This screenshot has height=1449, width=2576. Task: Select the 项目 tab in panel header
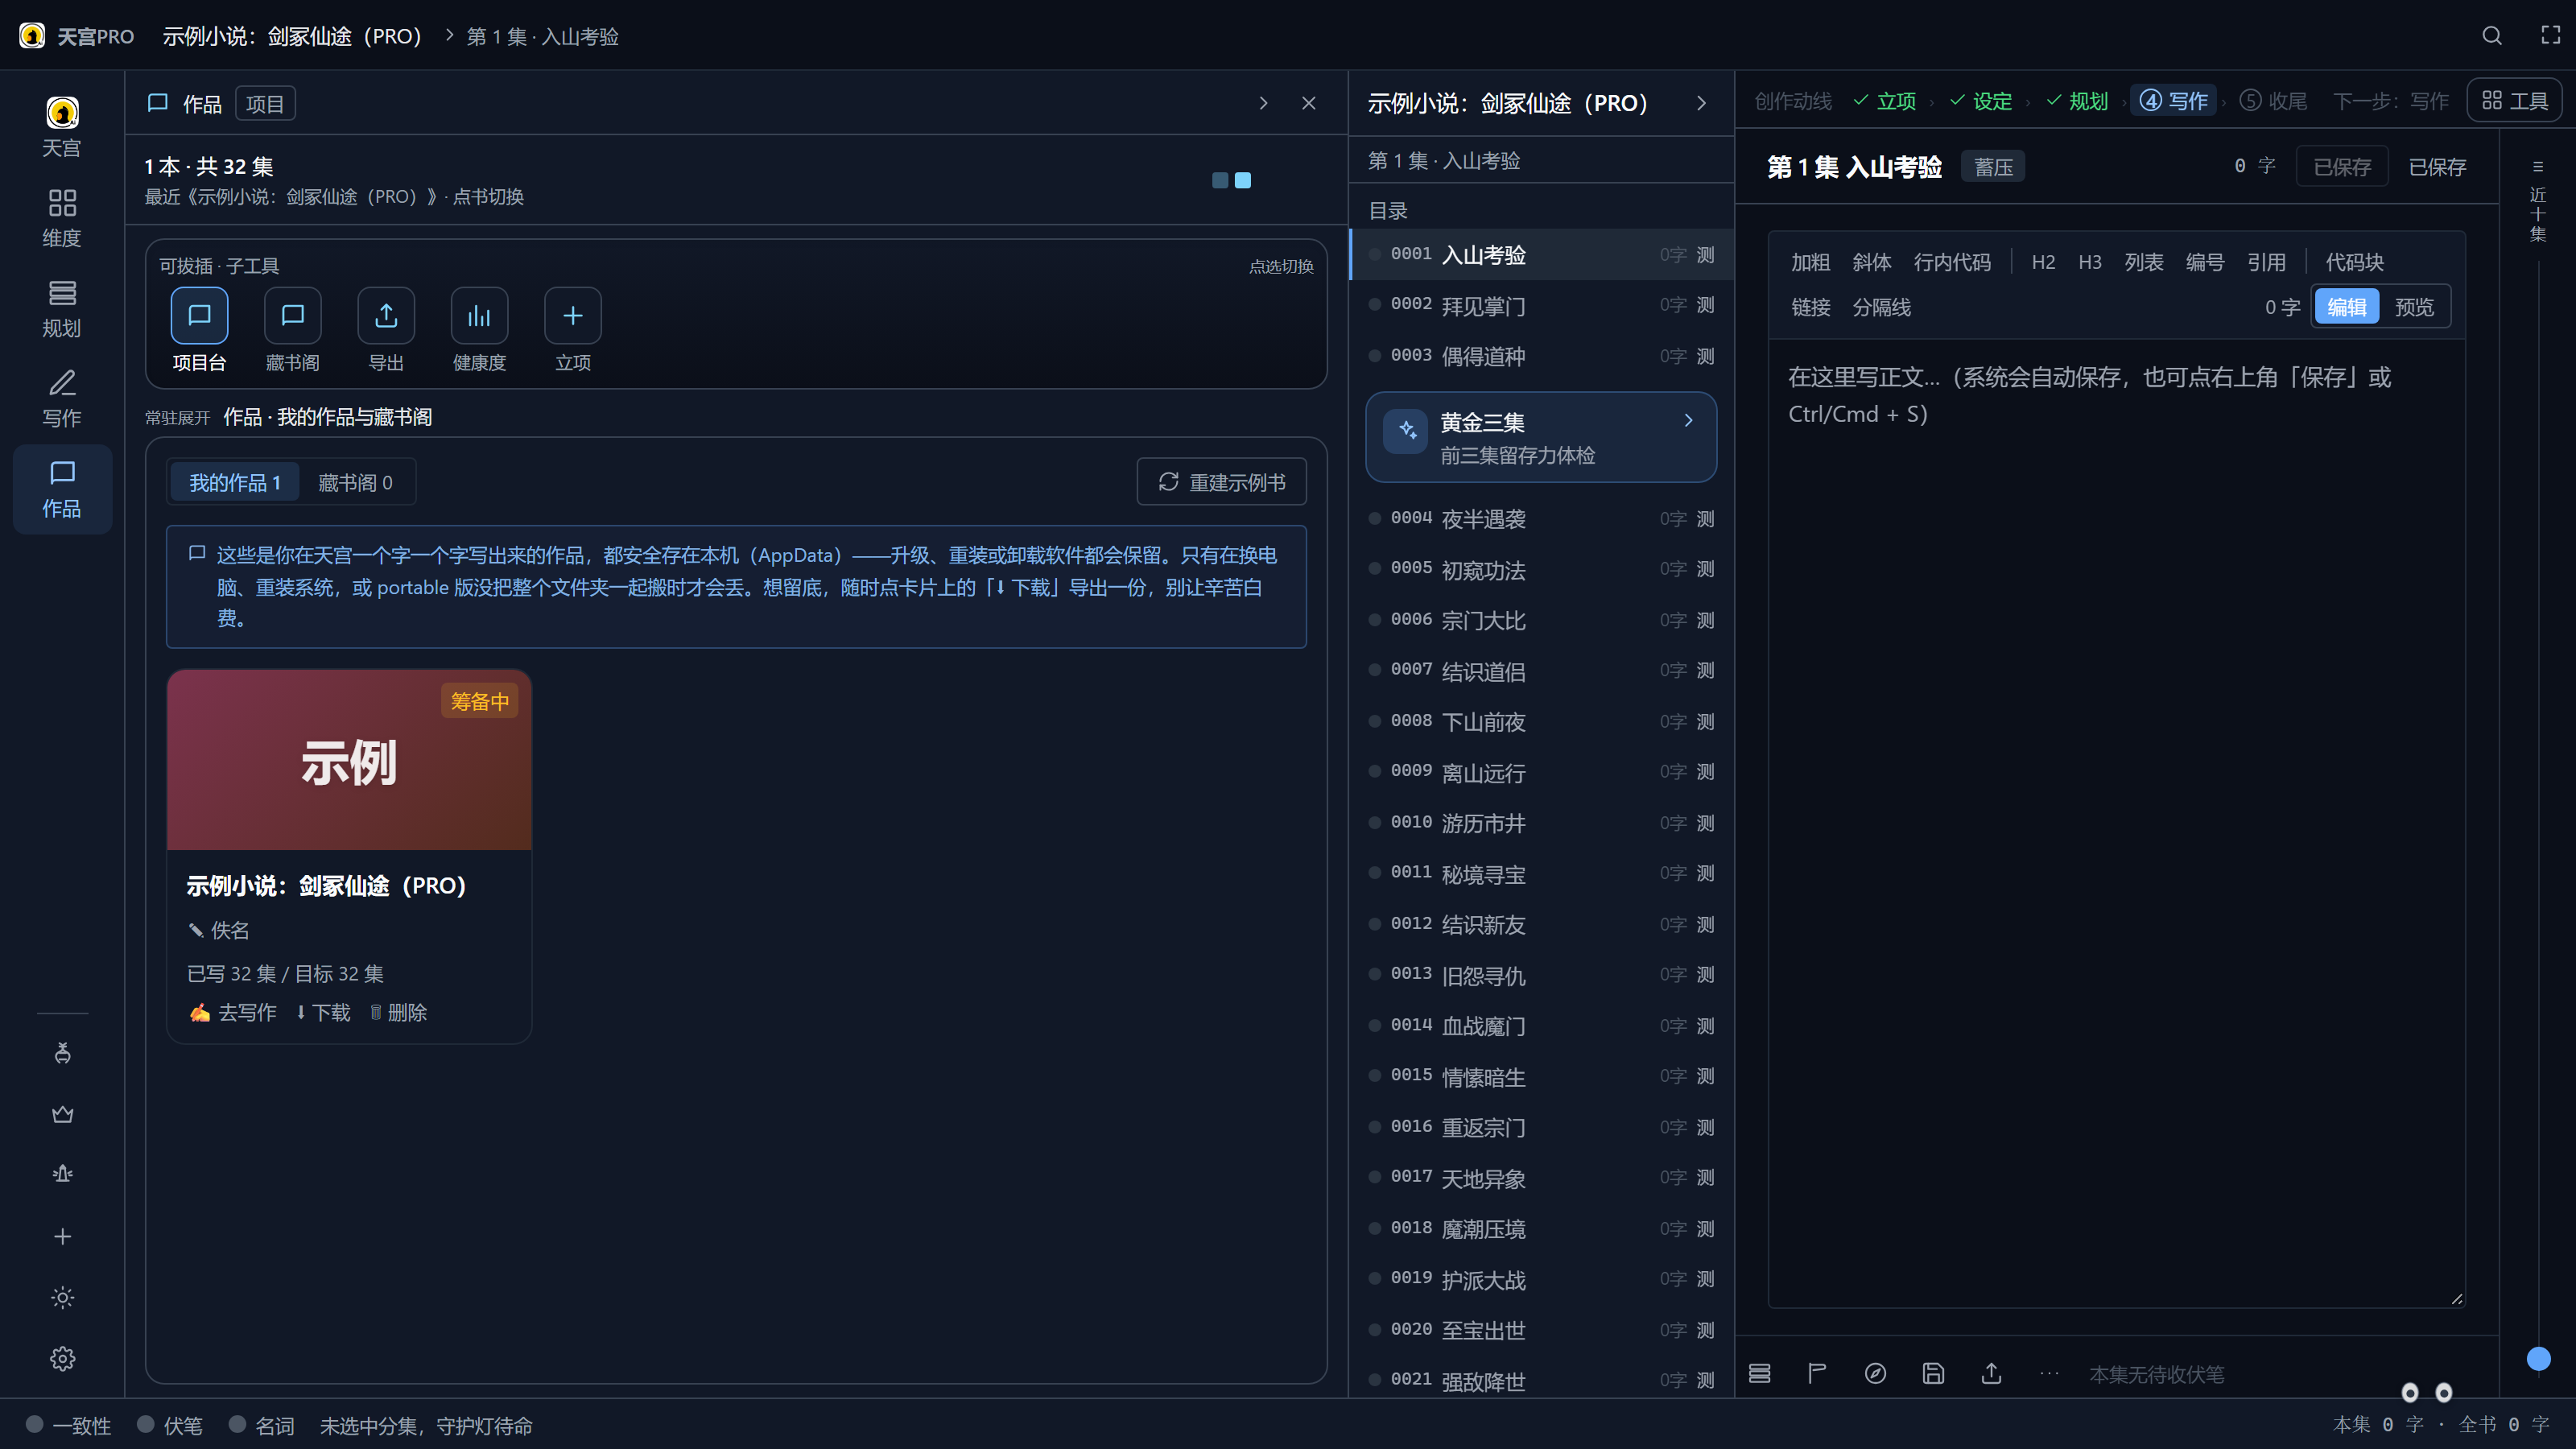point(265,103)
